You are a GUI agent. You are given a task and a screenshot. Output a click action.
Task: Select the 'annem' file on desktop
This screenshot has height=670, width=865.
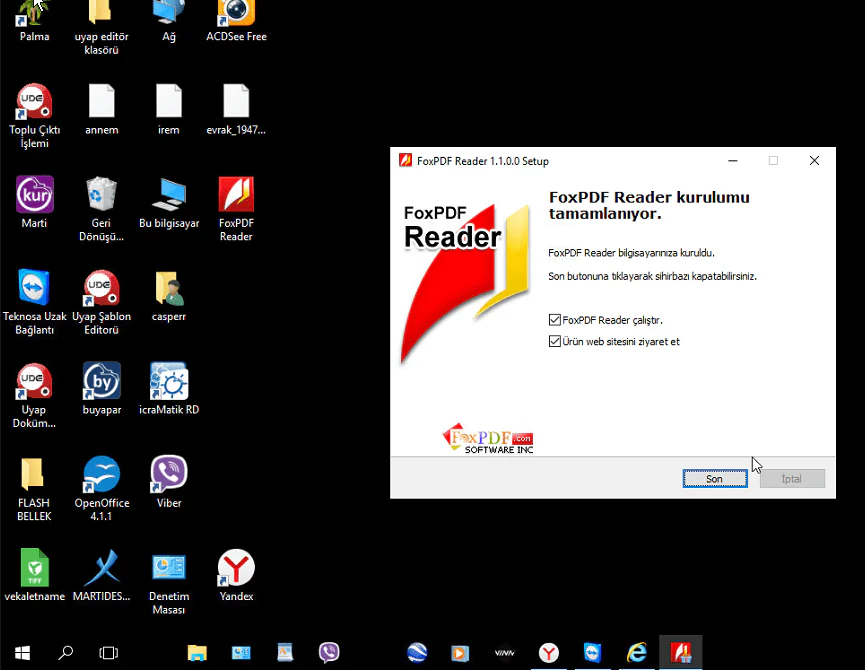pyautogui.click(x=102, y=109)
